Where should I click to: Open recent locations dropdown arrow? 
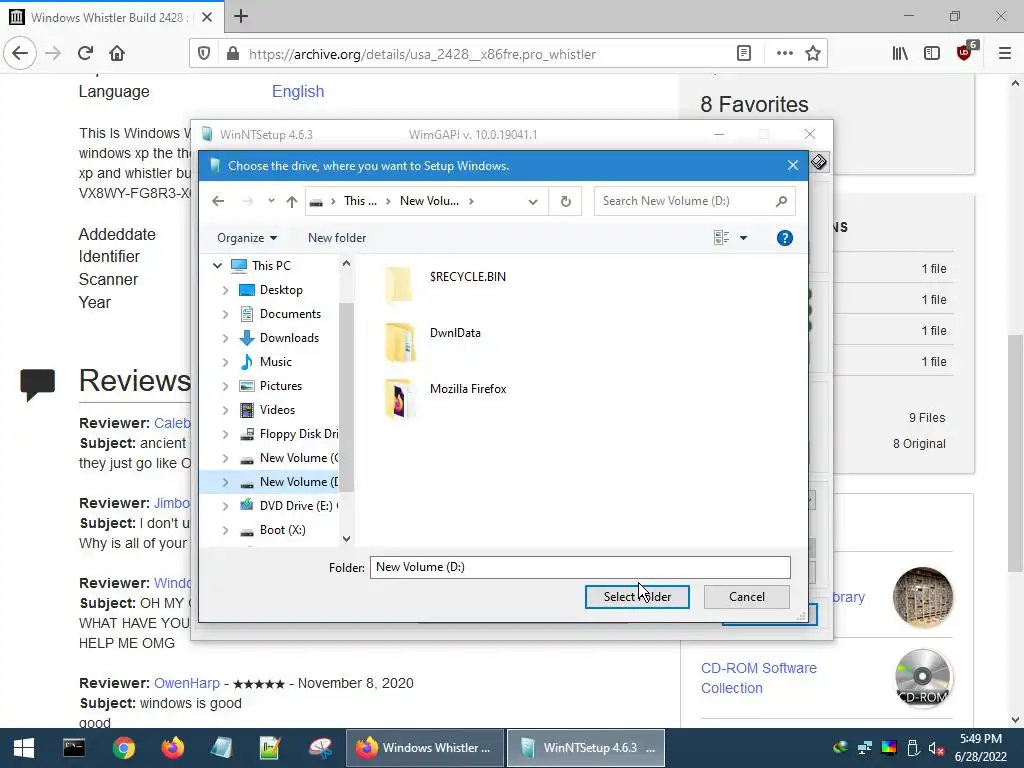click(271, 201)
